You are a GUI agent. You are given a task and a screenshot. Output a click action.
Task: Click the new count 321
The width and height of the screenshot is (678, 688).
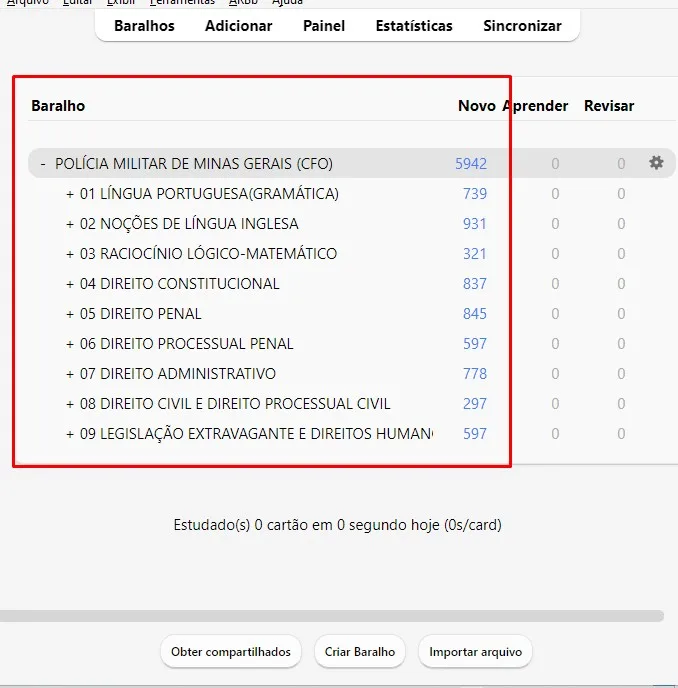click(x=475, y=254)
